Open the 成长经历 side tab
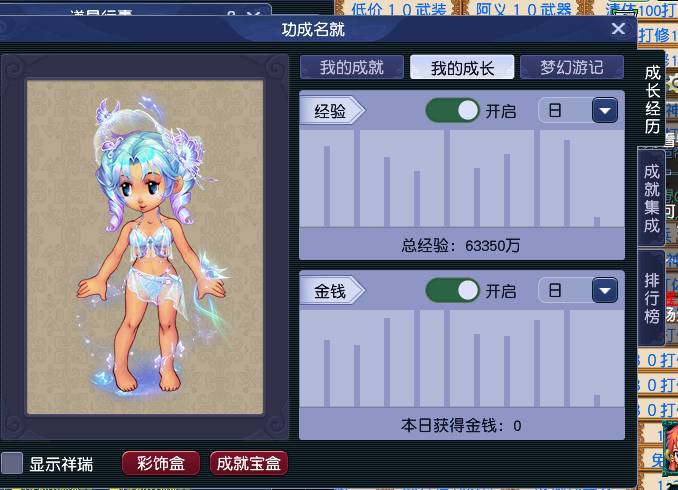Image resolution: width=678 pixels, height=490 pixels. (652, 99)
